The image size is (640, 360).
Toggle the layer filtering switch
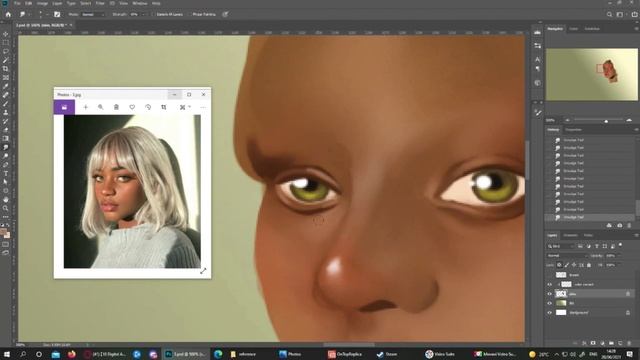click(x=620, y=245)
